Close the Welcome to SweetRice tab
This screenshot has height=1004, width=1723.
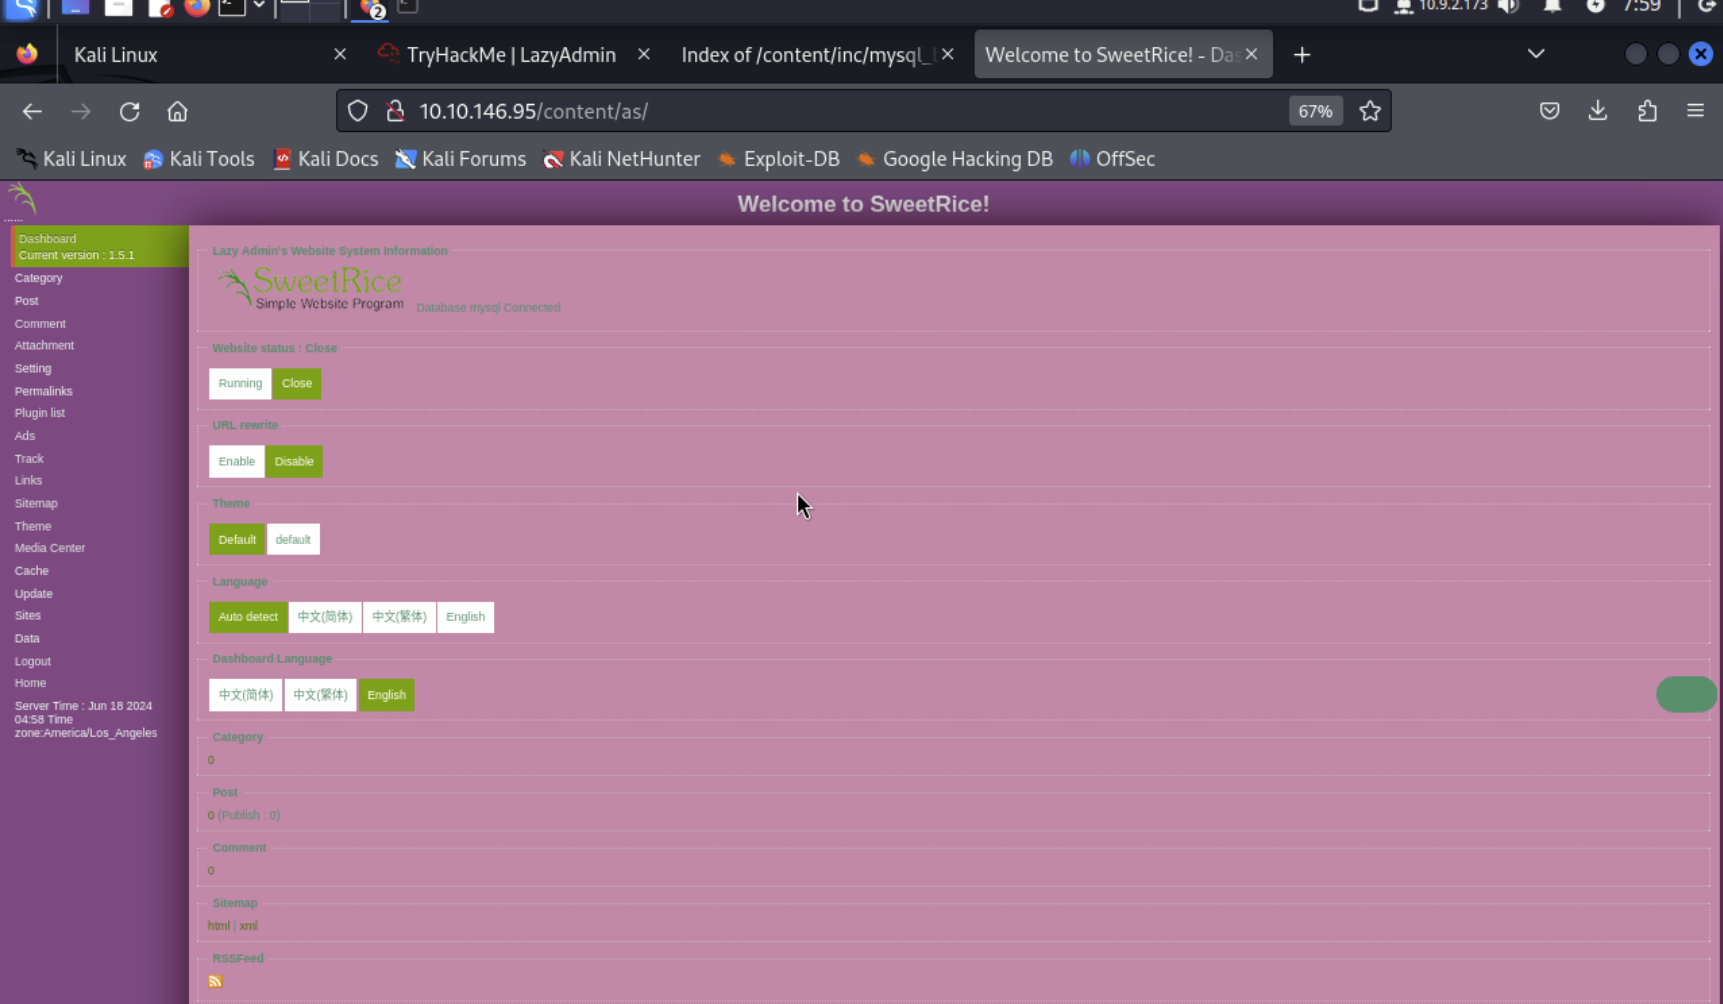point(1251,54)
